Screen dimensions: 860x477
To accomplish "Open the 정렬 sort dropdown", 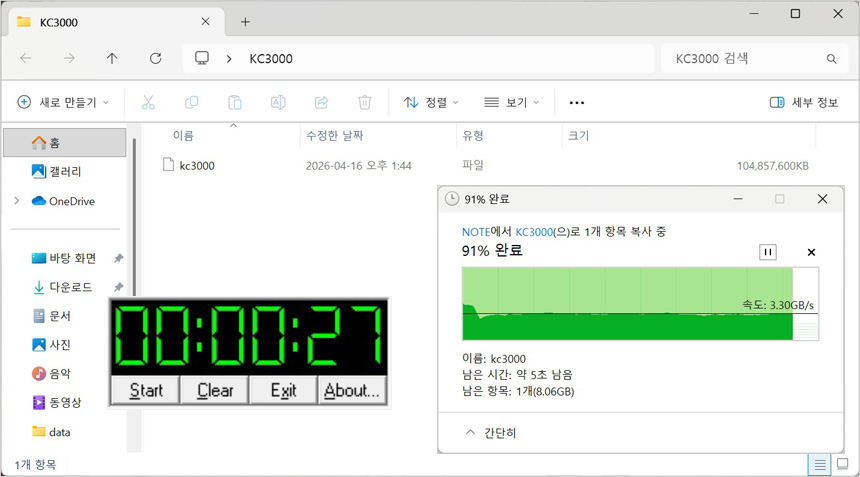I will point(431,102).
